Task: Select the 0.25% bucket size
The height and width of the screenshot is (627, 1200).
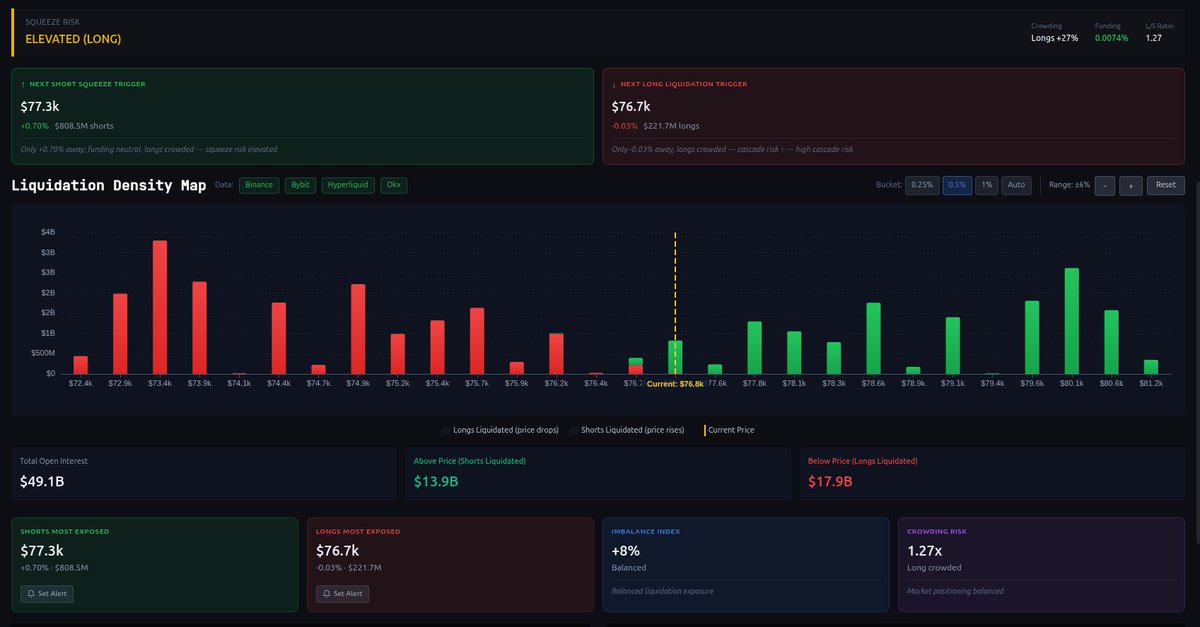Action: point(922,185)
